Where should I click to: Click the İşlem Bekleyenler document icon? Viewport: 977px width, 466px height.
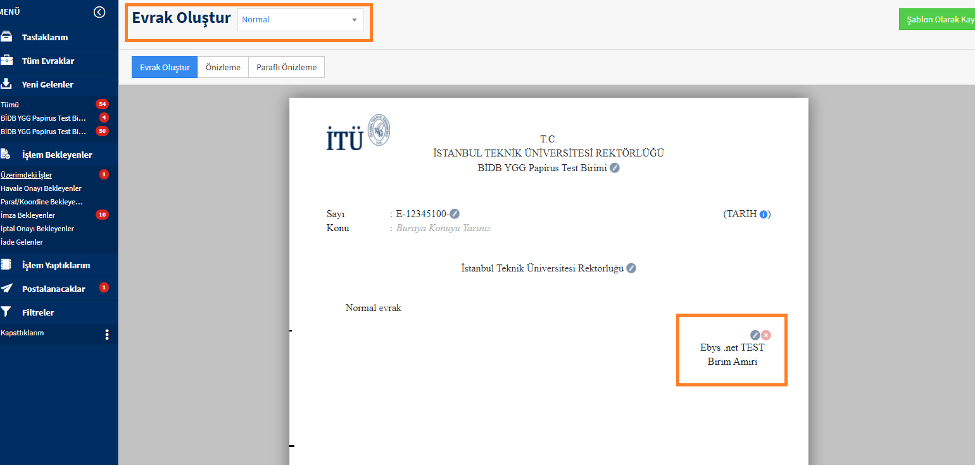(6, 155)
